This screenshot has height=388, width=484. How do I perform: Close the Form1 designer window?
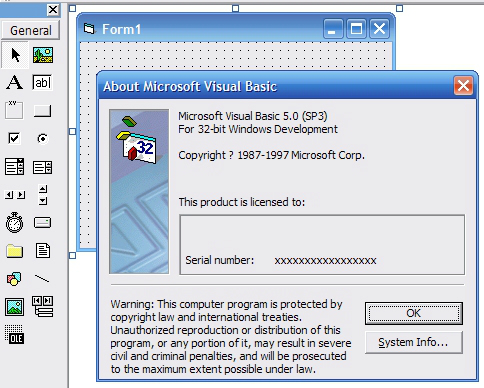pyautogui.click(x=379, y=29)
